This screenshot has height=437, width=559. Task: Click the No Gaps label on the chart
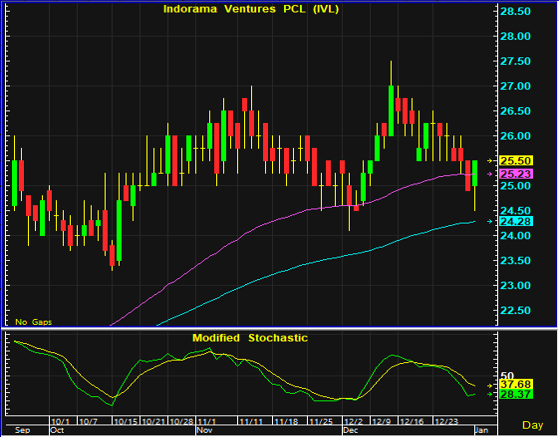[34, 322]
